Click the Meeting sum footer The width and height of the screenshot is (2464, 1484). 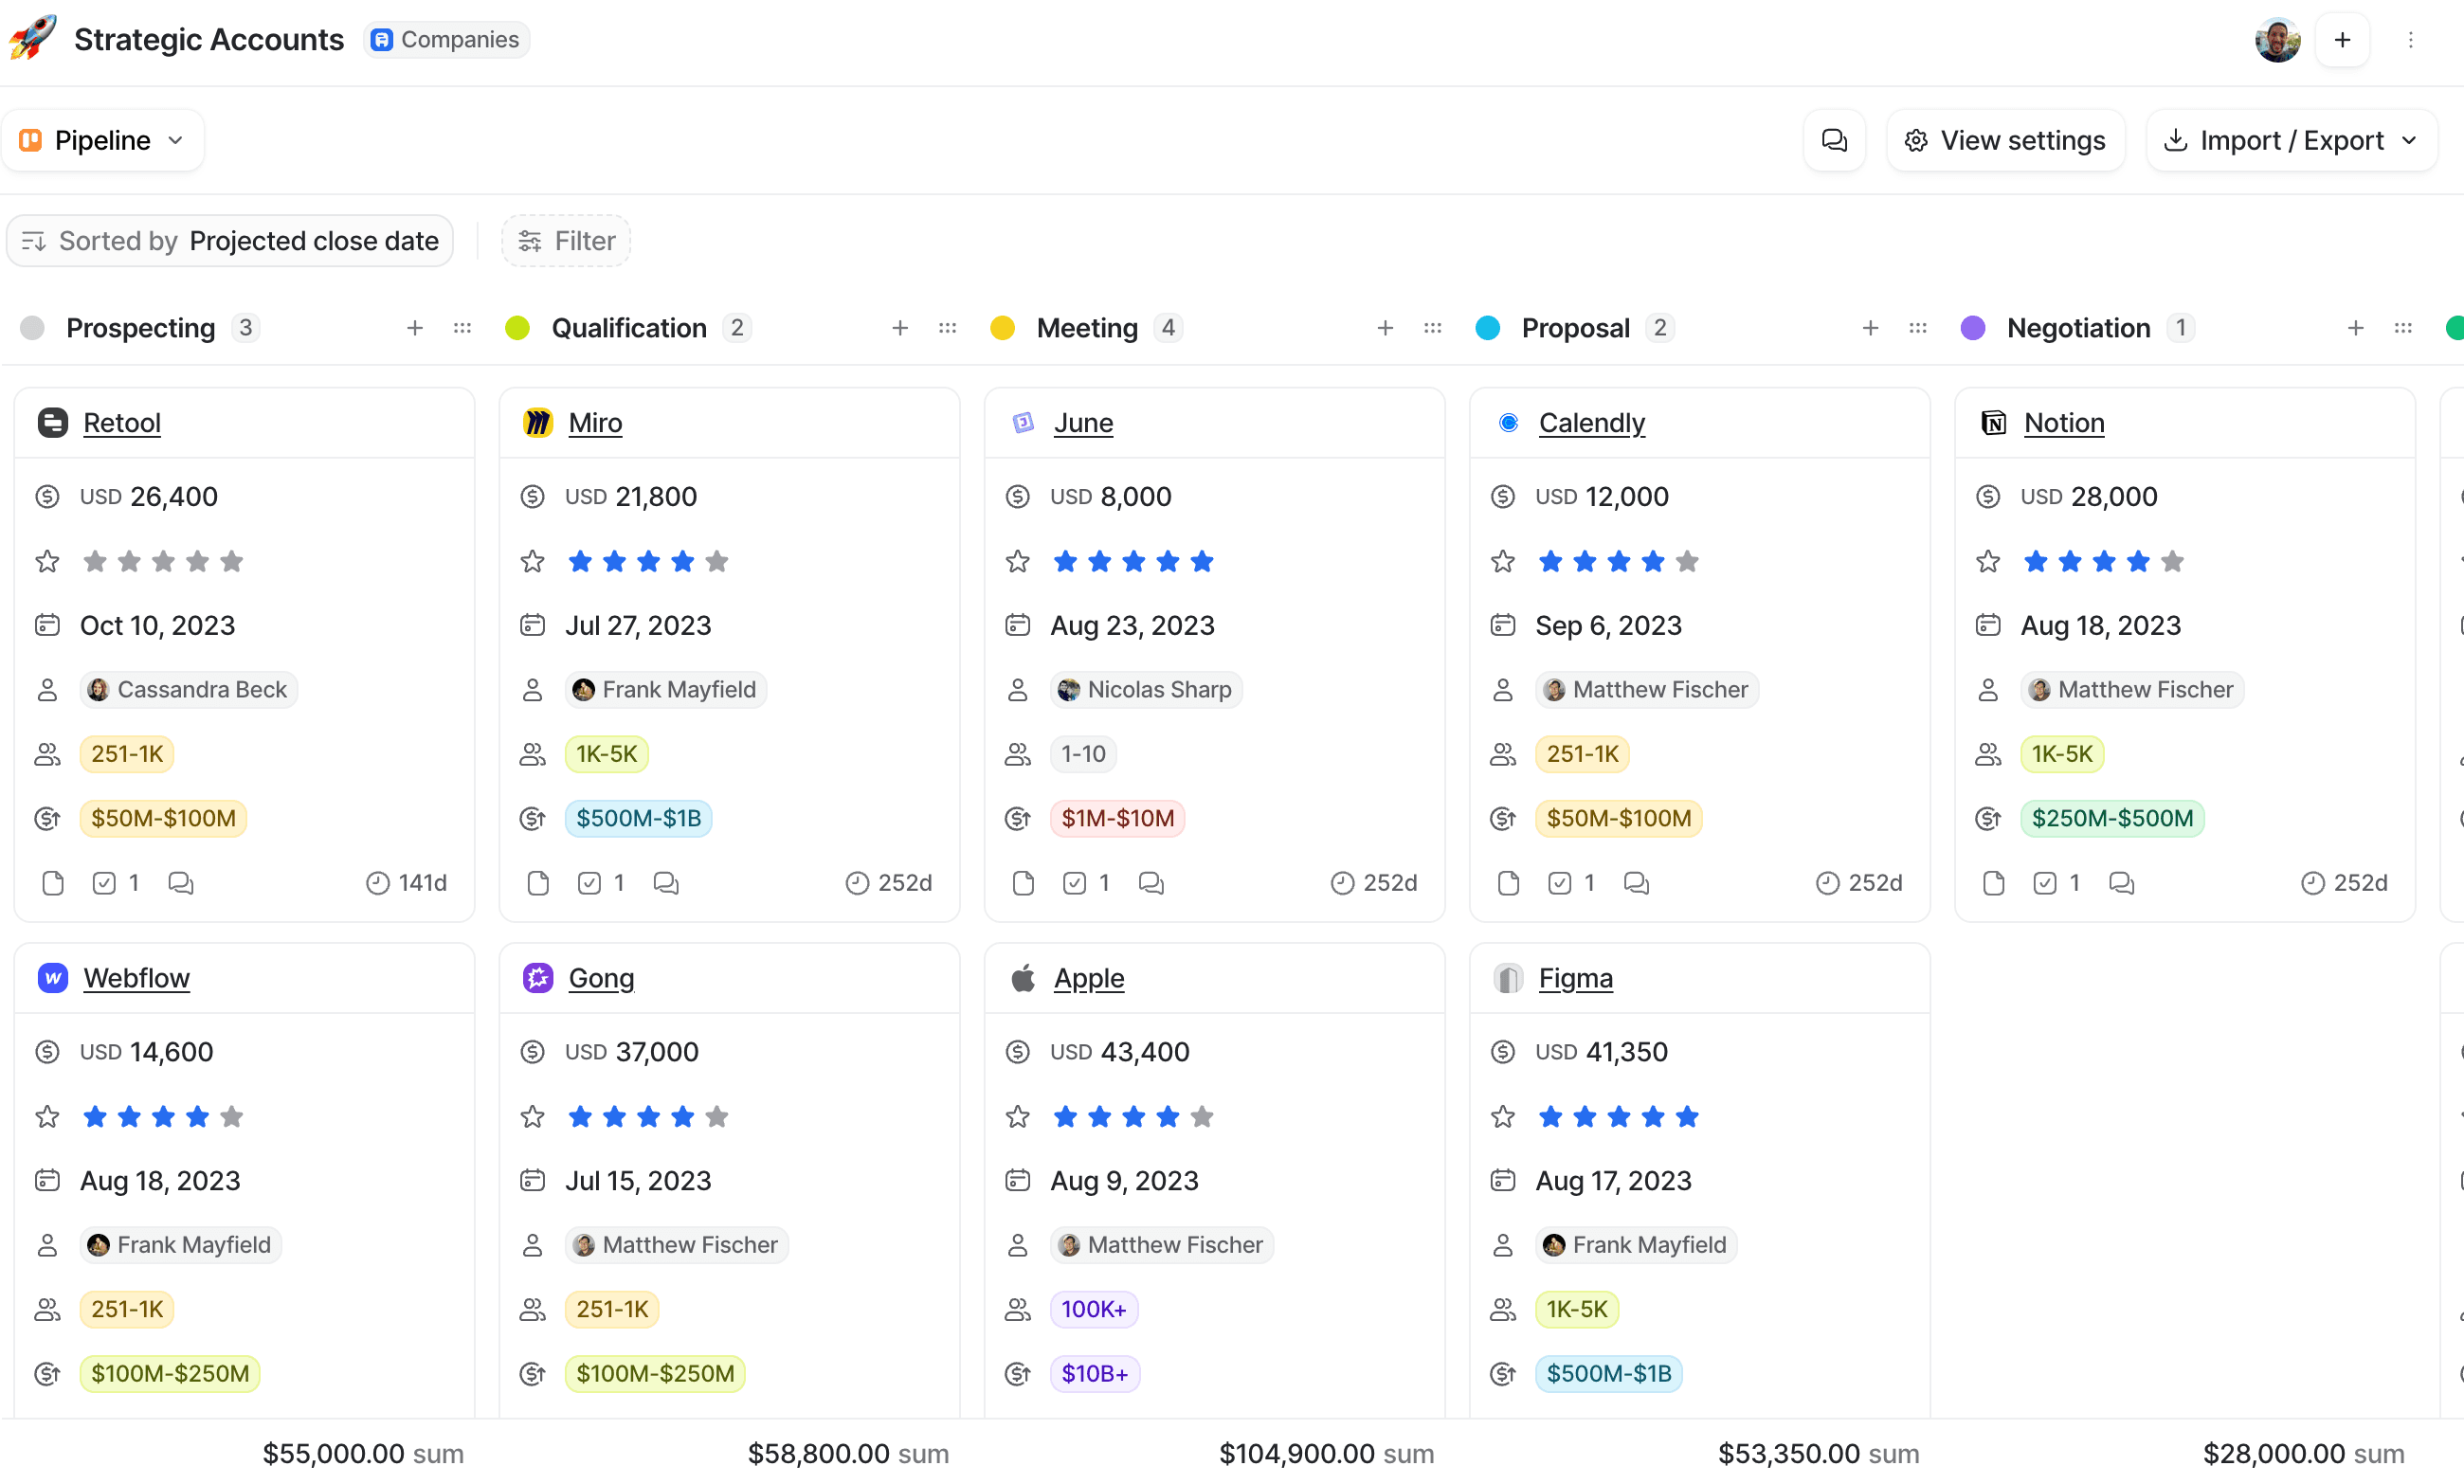tap(1326, 1453)
